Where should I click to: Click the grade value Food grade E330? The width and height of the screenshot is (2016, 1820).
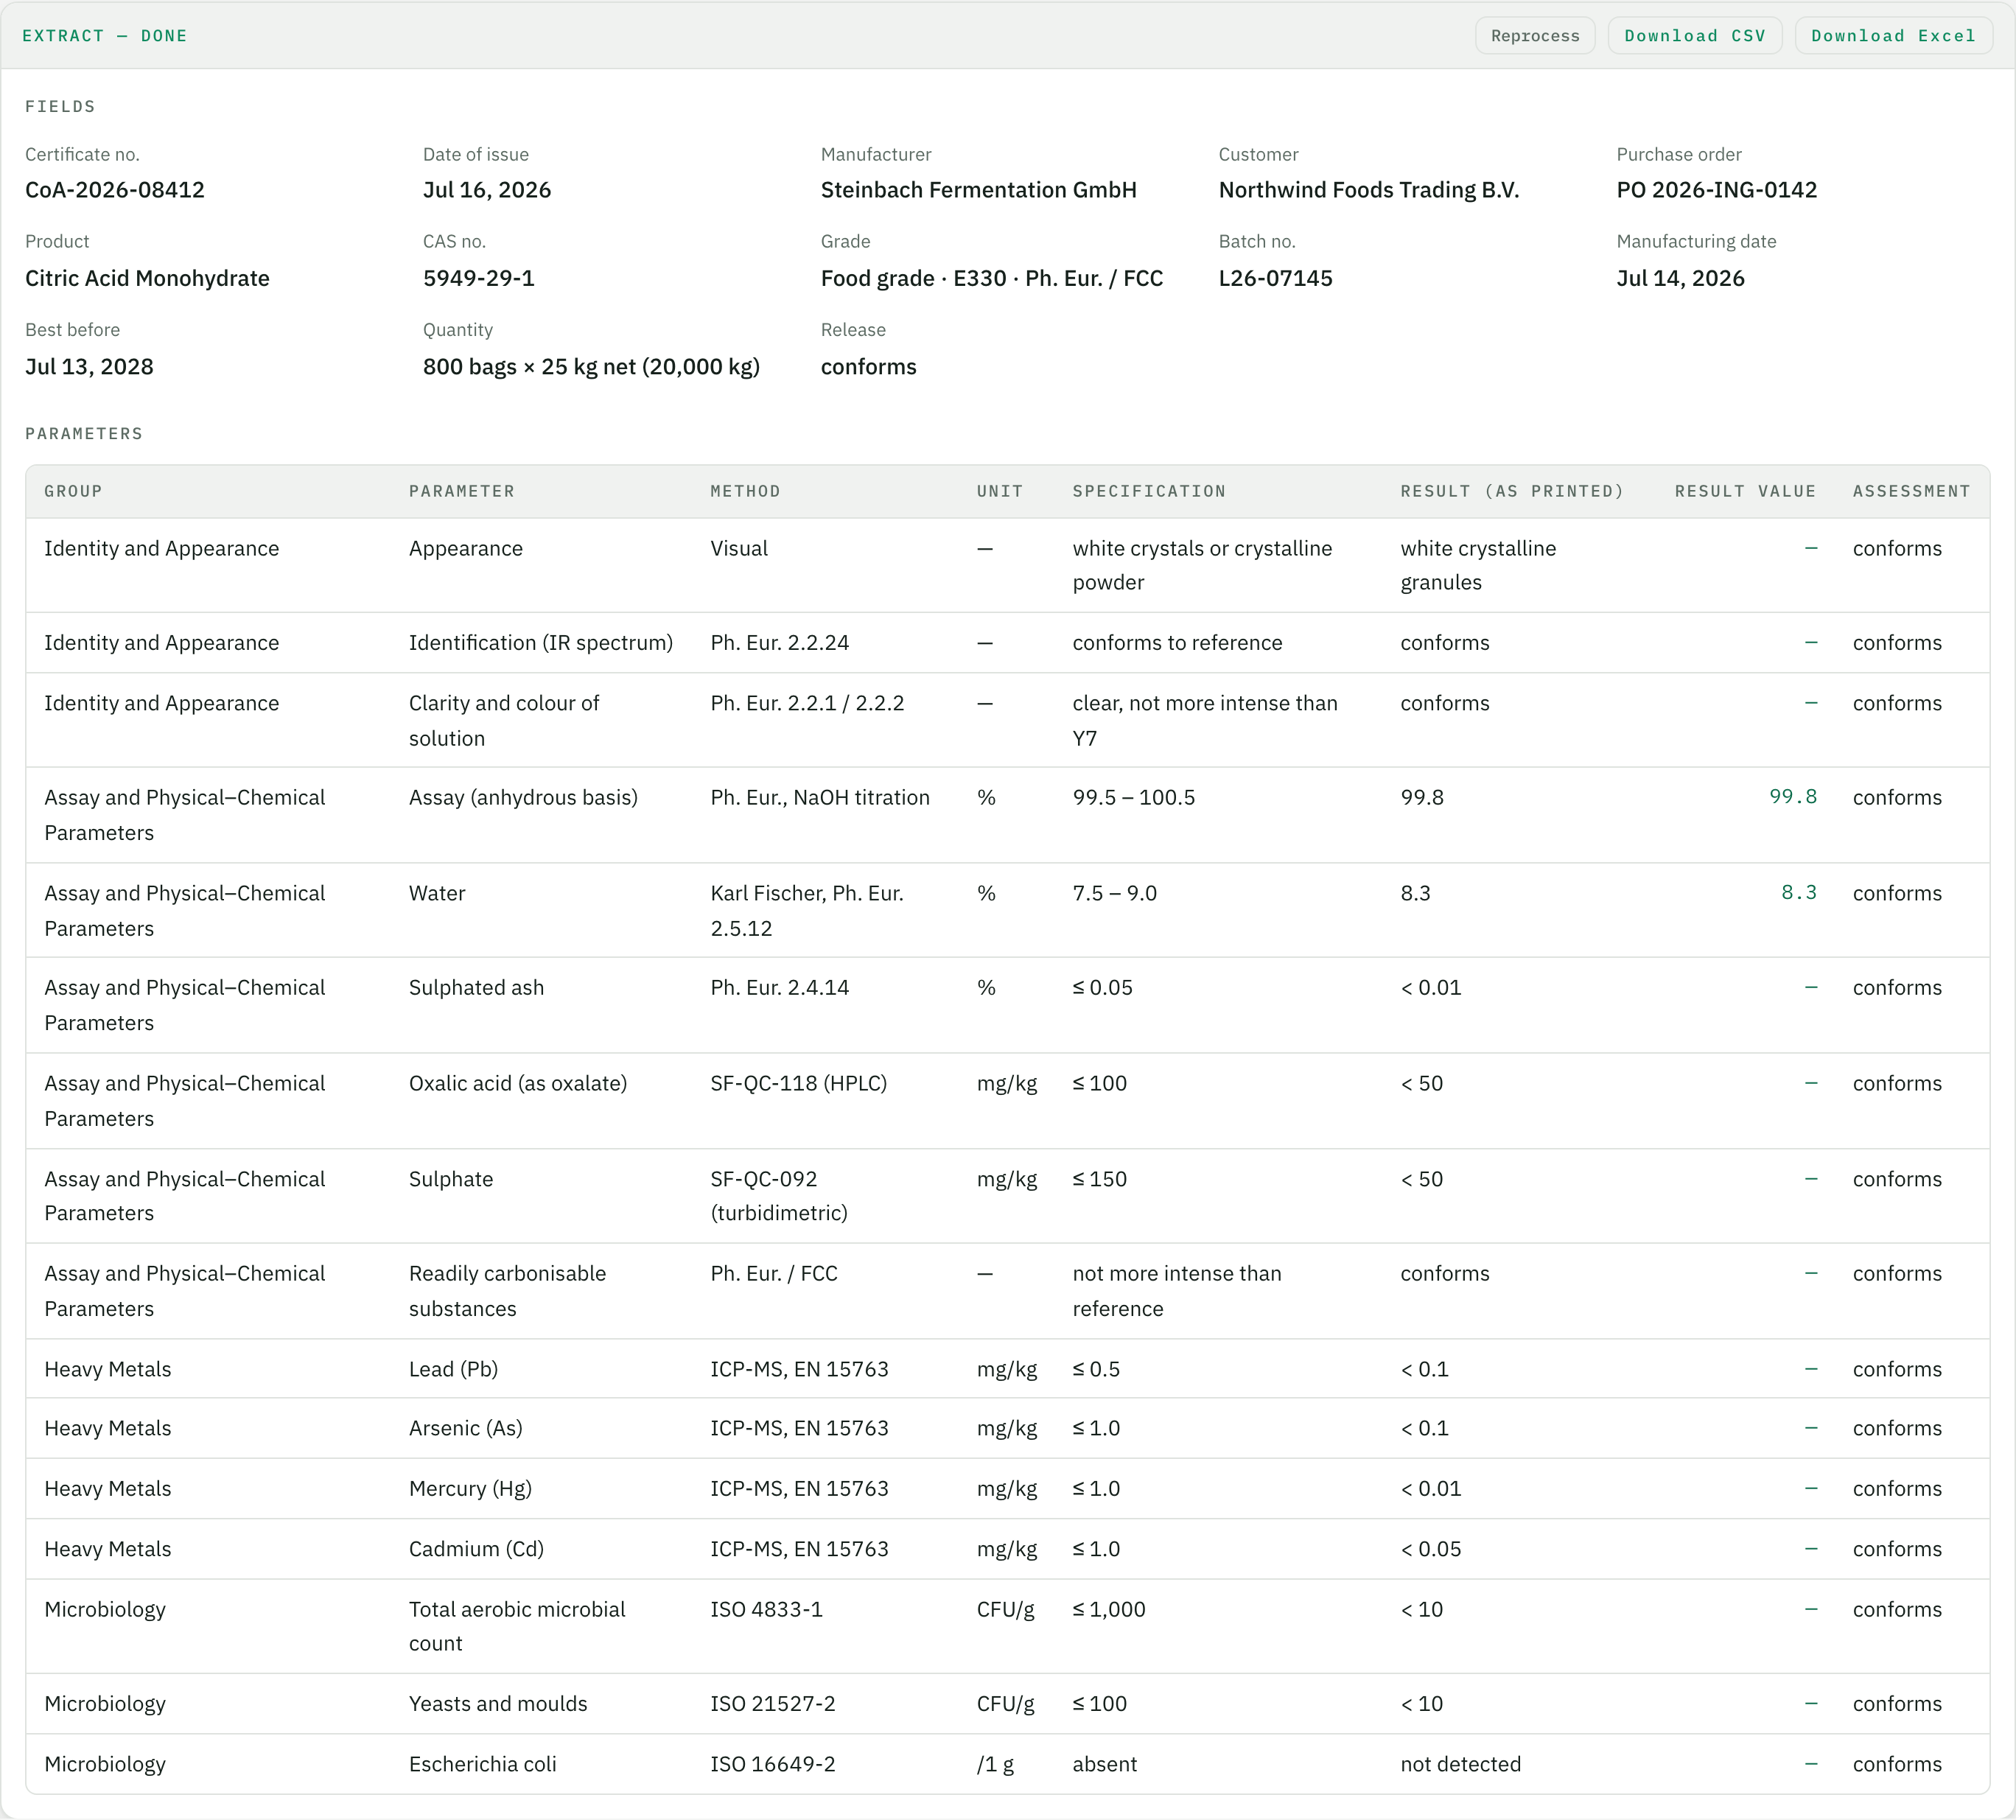pos(992,278)
